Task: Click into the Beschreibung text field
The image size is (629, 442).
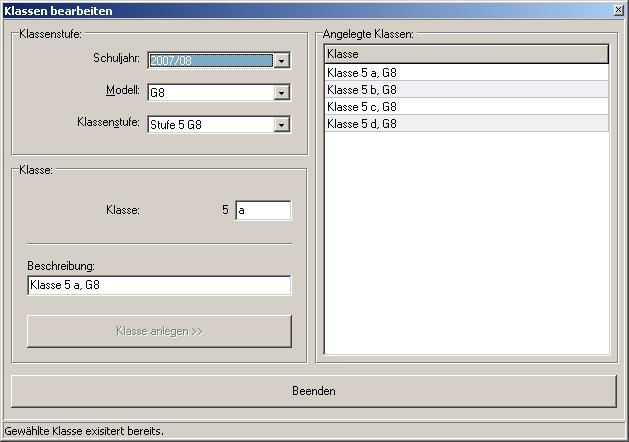Action: [159, 286]
